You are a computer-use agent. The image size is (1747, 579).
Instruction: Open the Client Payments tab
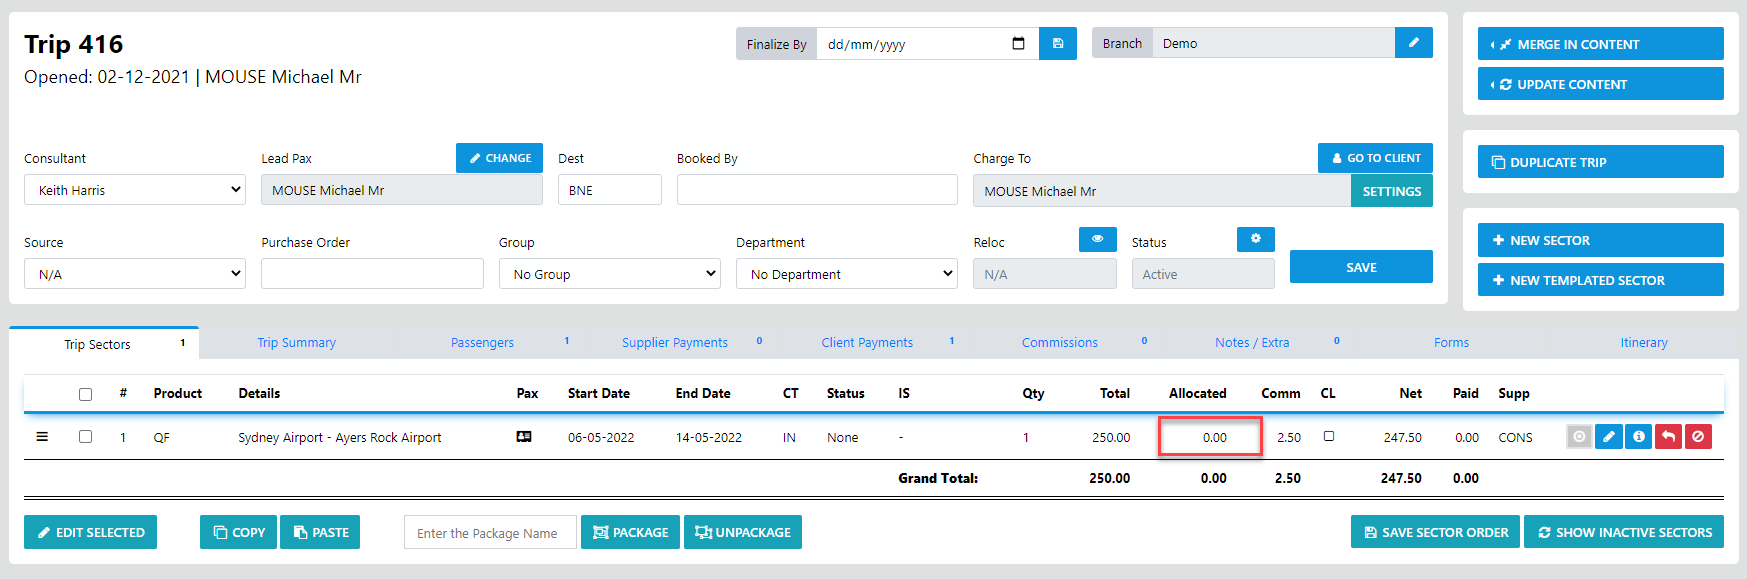pyautogui.click(x=867, y=343)
